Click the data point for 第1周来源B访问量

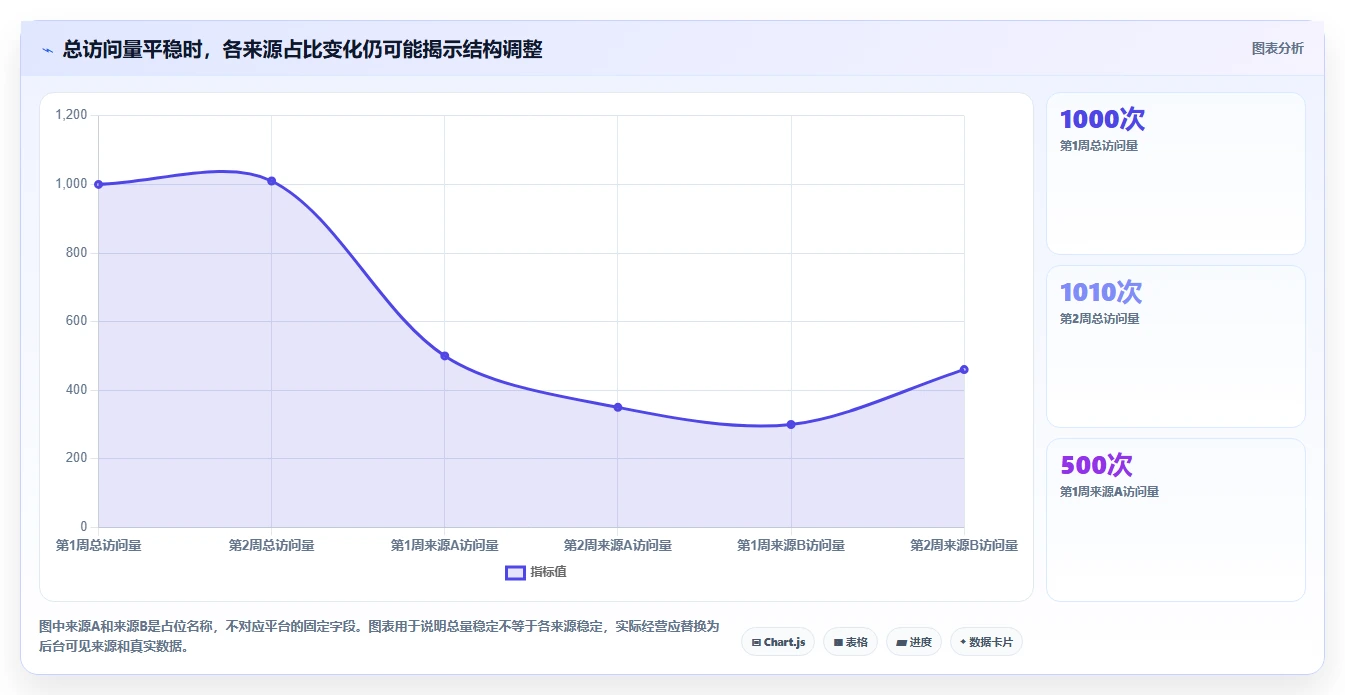(x=791, y=424)
